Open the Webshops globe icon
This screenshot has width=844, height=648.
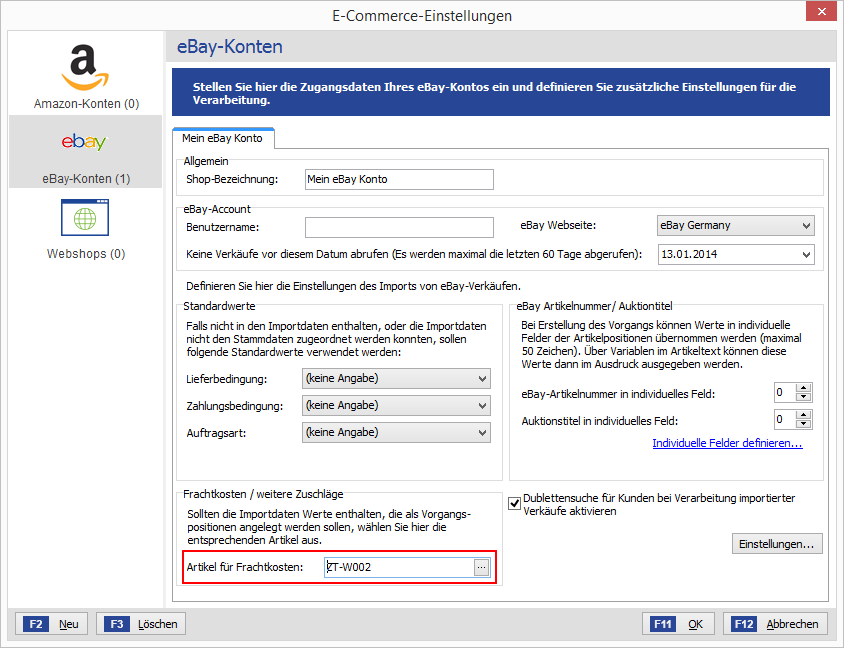point(85,218)
